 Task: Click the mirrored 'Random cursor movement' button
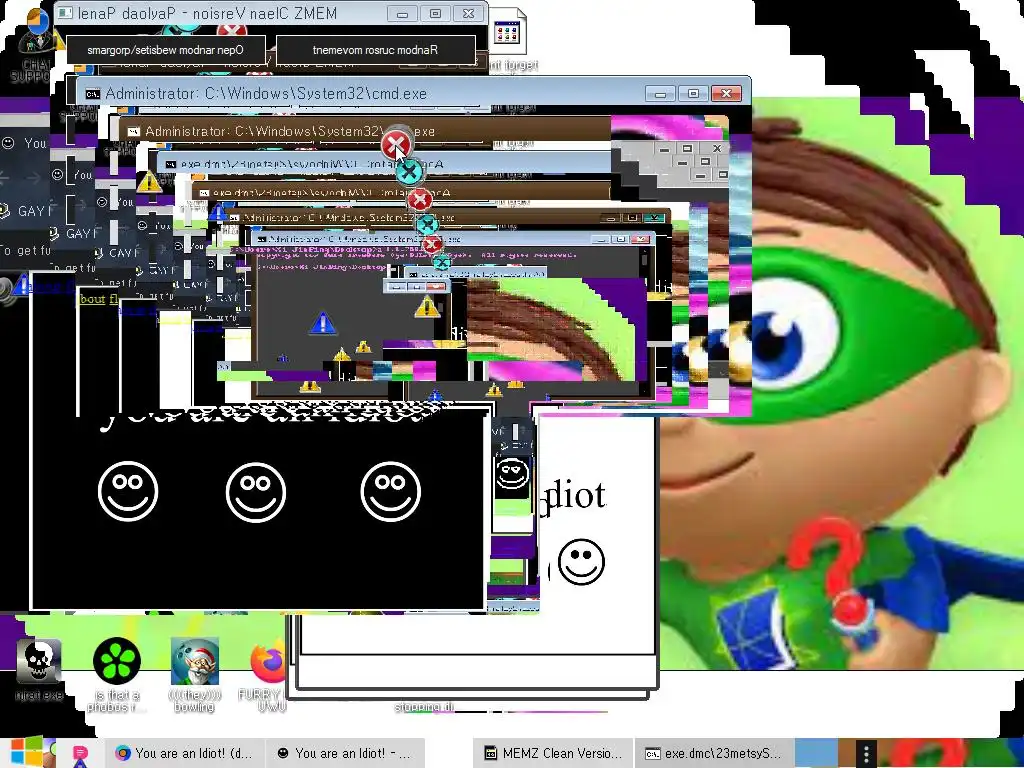coord(376,50)
